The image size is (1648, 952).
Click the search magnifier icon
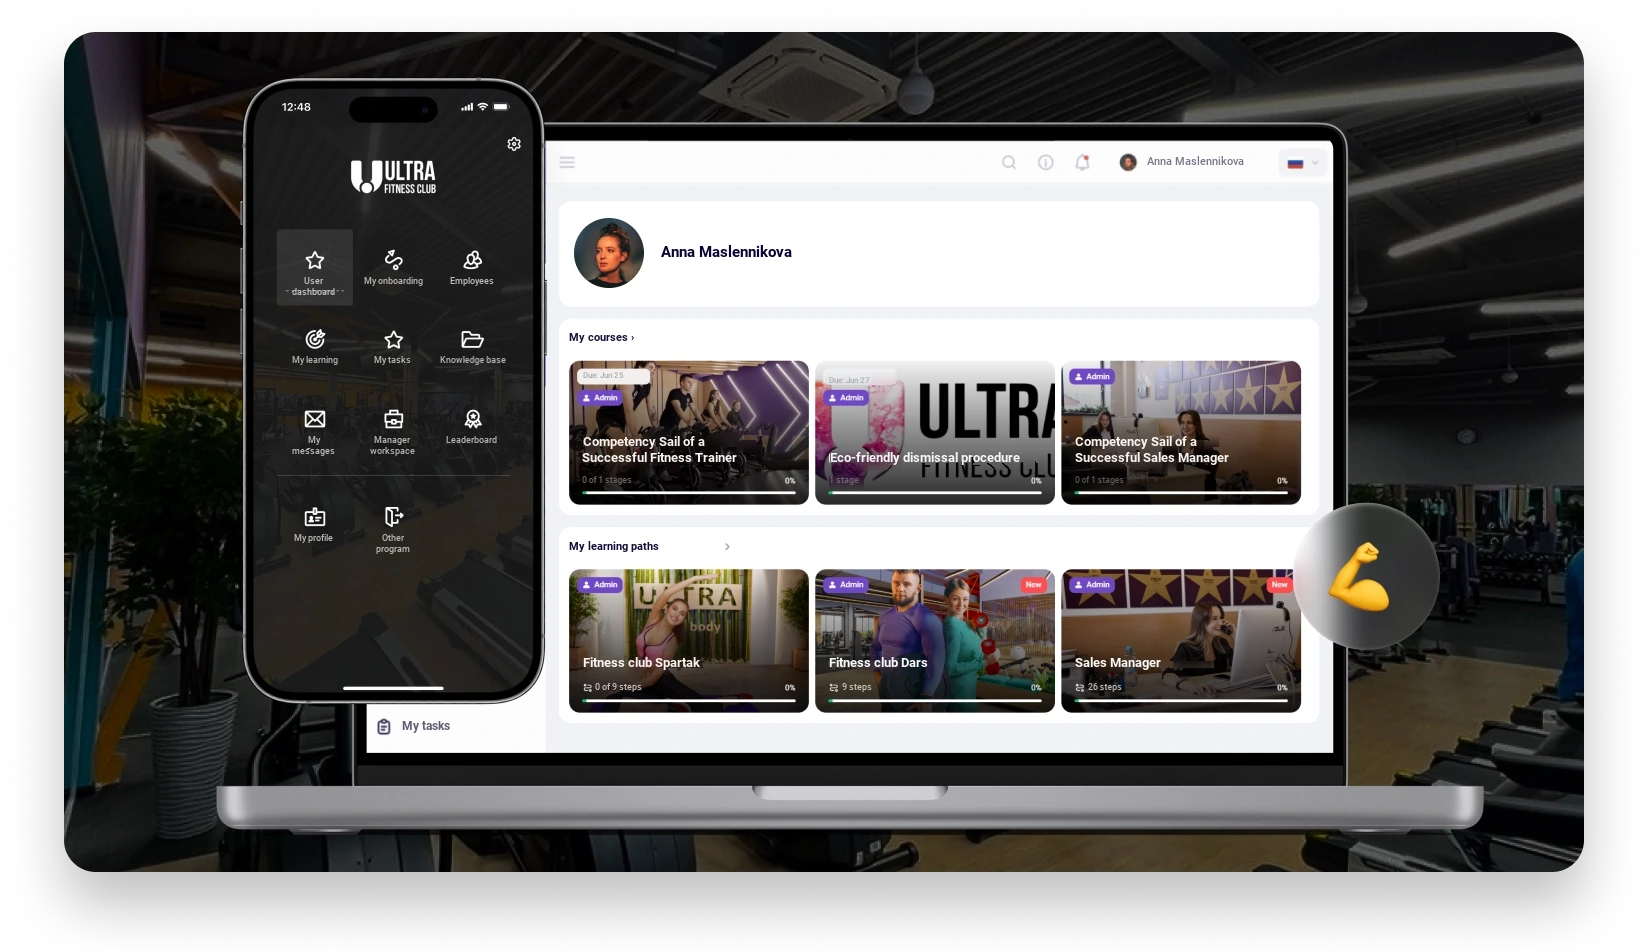pyautogui.click(x=1009, y=162)
